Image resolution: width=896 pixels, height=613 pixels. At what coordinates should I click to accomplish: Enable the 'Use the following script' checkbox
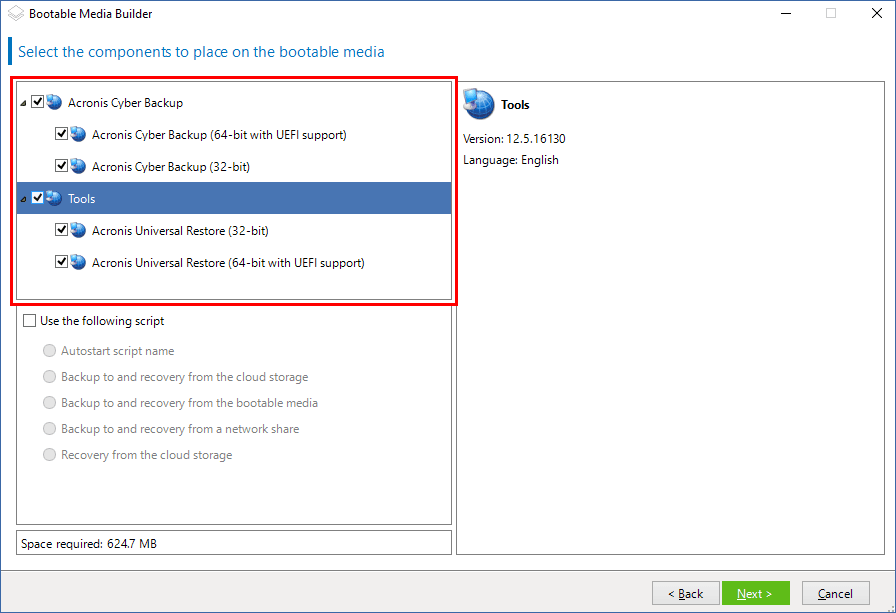click(x=29, y=321)
